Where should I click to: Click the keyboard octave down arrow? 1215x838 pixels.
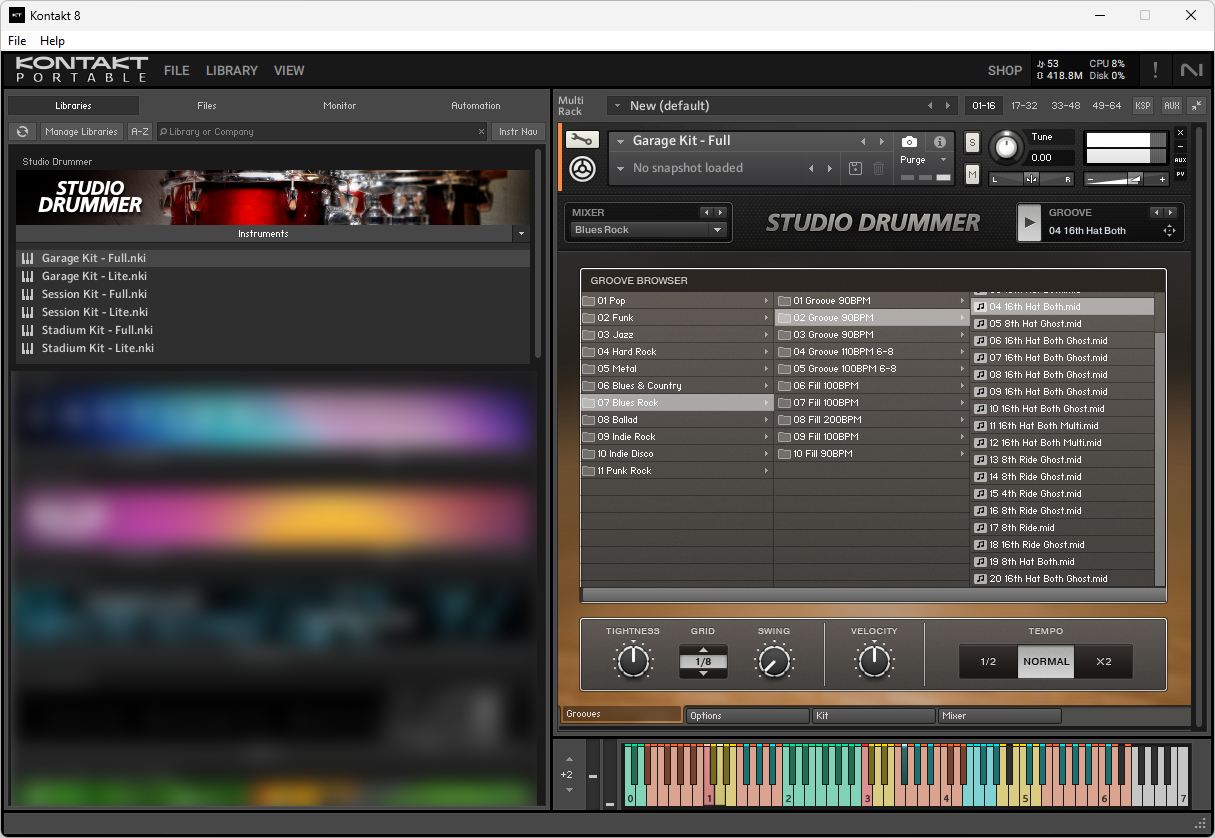[569, 790]
